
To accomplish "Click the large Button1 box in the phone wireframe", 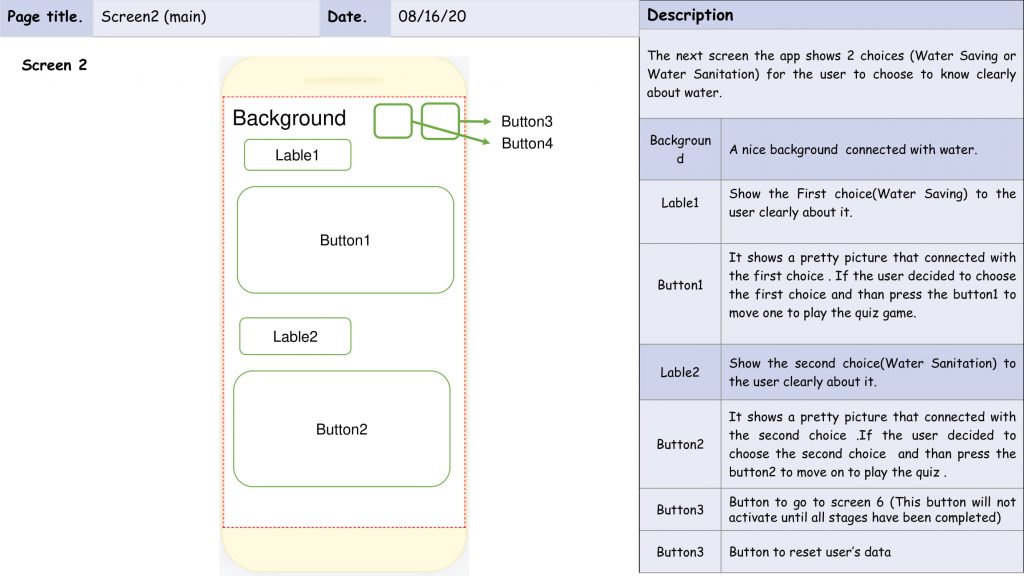I will (x=345, y=240).
